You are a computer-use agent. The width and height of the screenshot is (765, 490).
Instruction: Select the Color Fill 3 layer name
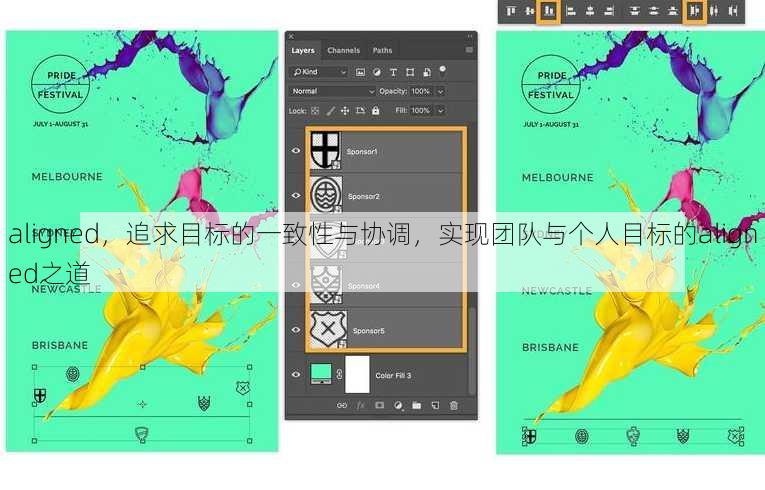click(393, 376)
